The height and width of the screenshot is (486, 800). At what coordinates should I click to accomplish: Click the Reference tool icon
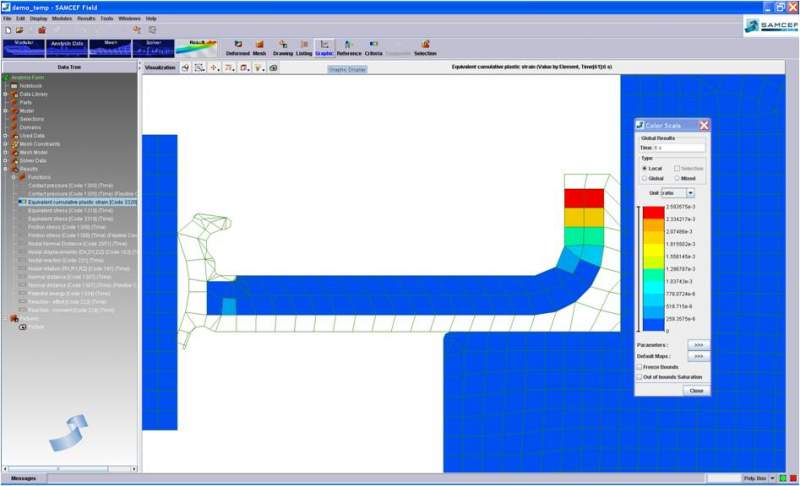[x=349, y=48]
